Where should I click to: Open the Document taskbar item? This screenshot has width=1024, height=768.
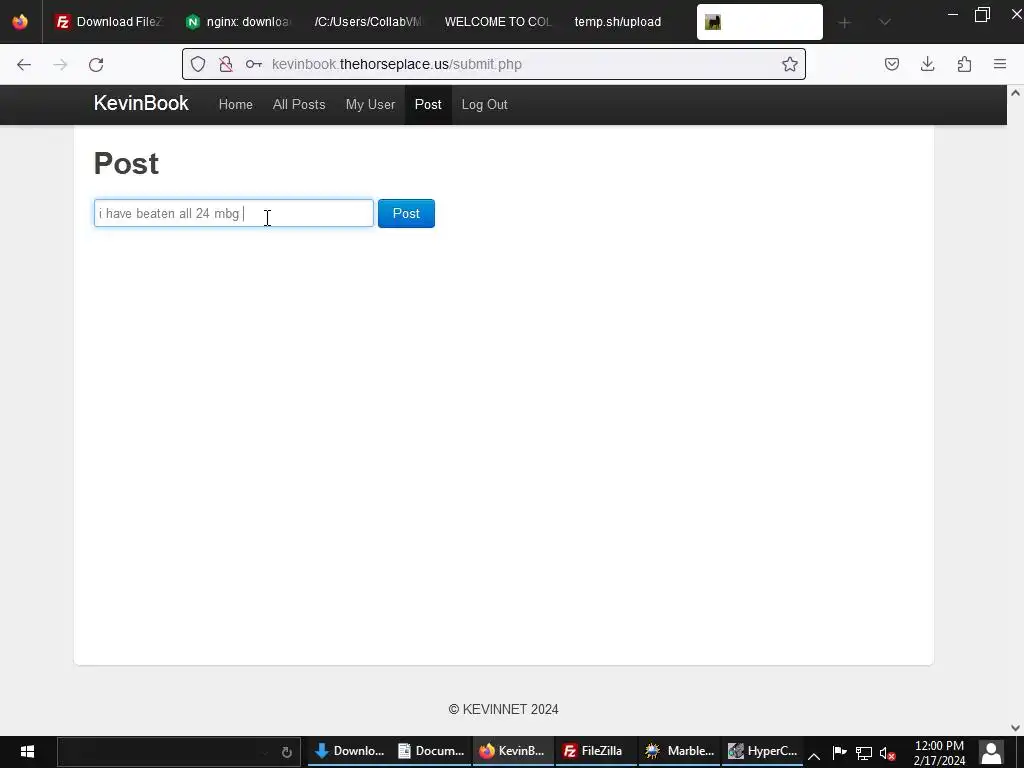[432, 751]
